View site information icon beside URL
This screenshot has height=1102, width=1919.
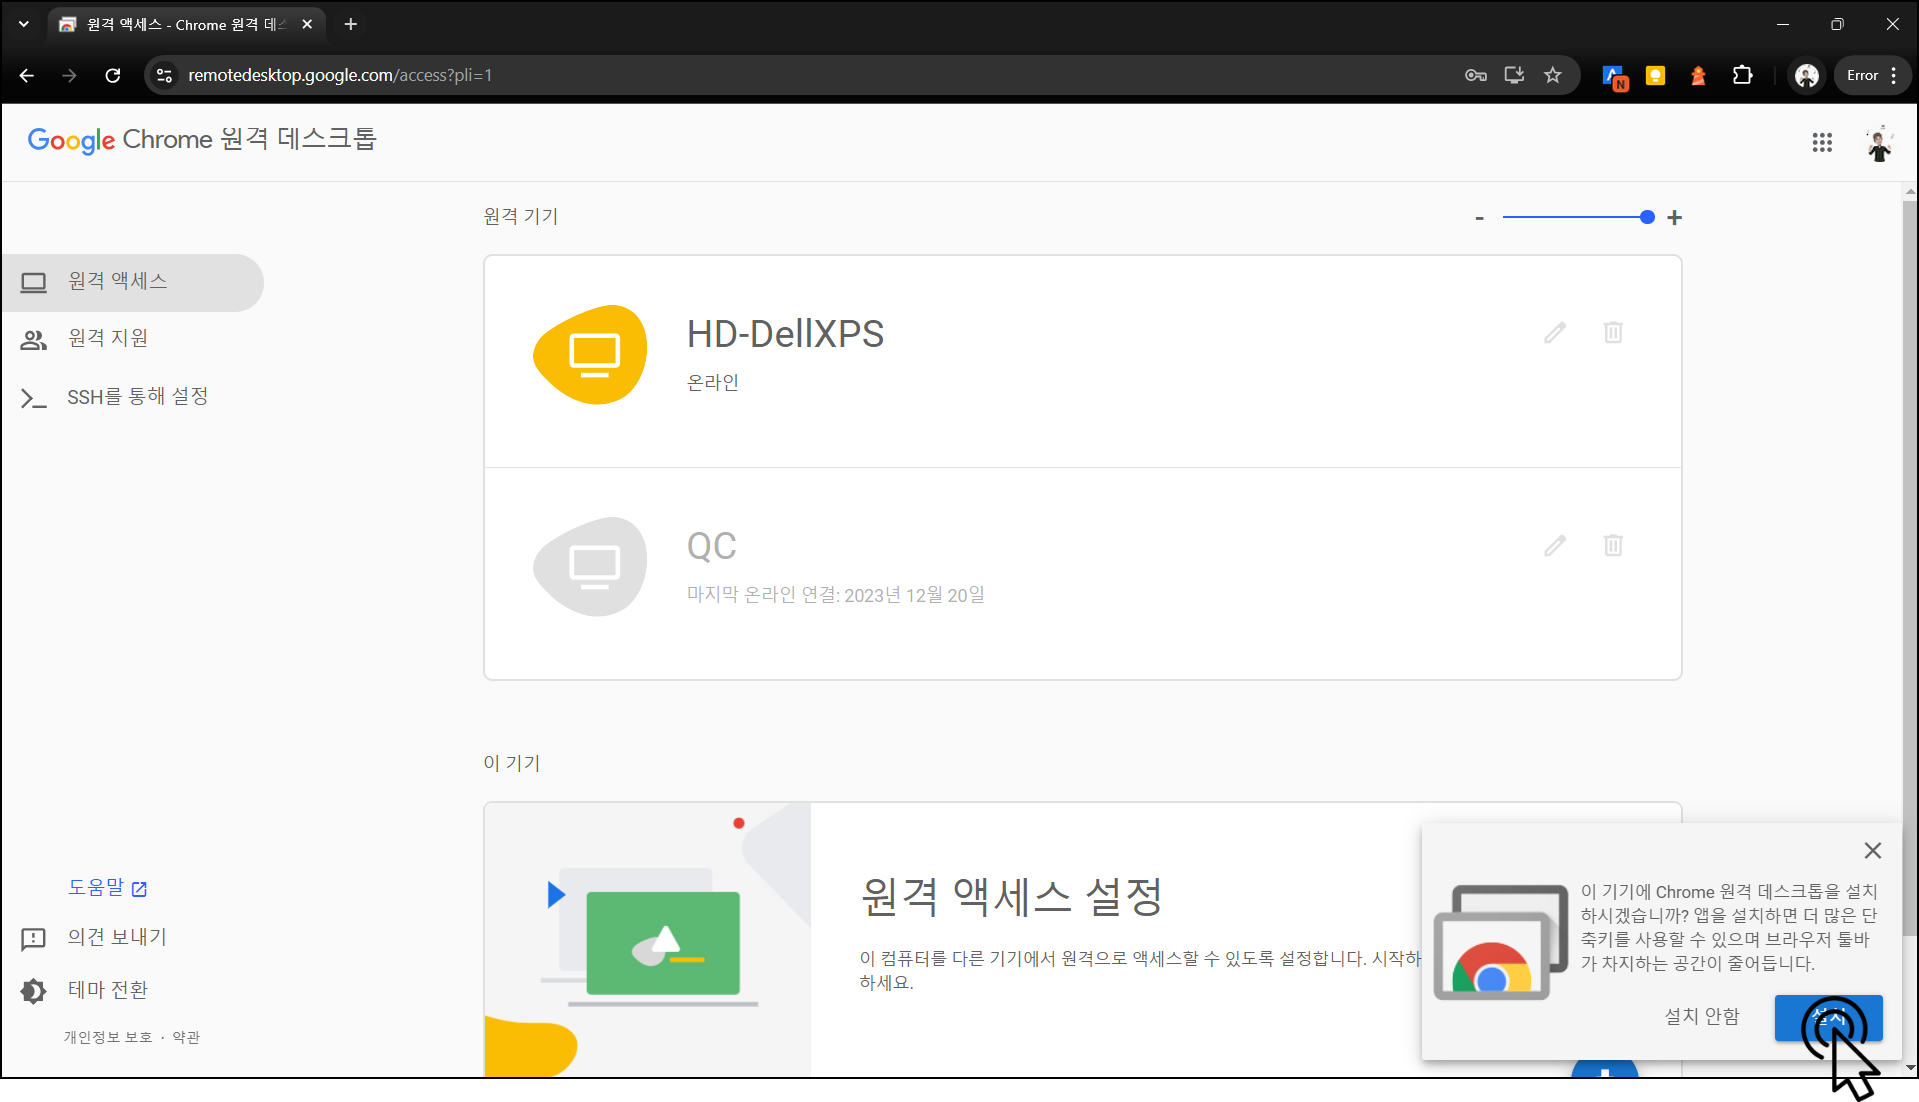pyautogui.click(x=165, y=75)
